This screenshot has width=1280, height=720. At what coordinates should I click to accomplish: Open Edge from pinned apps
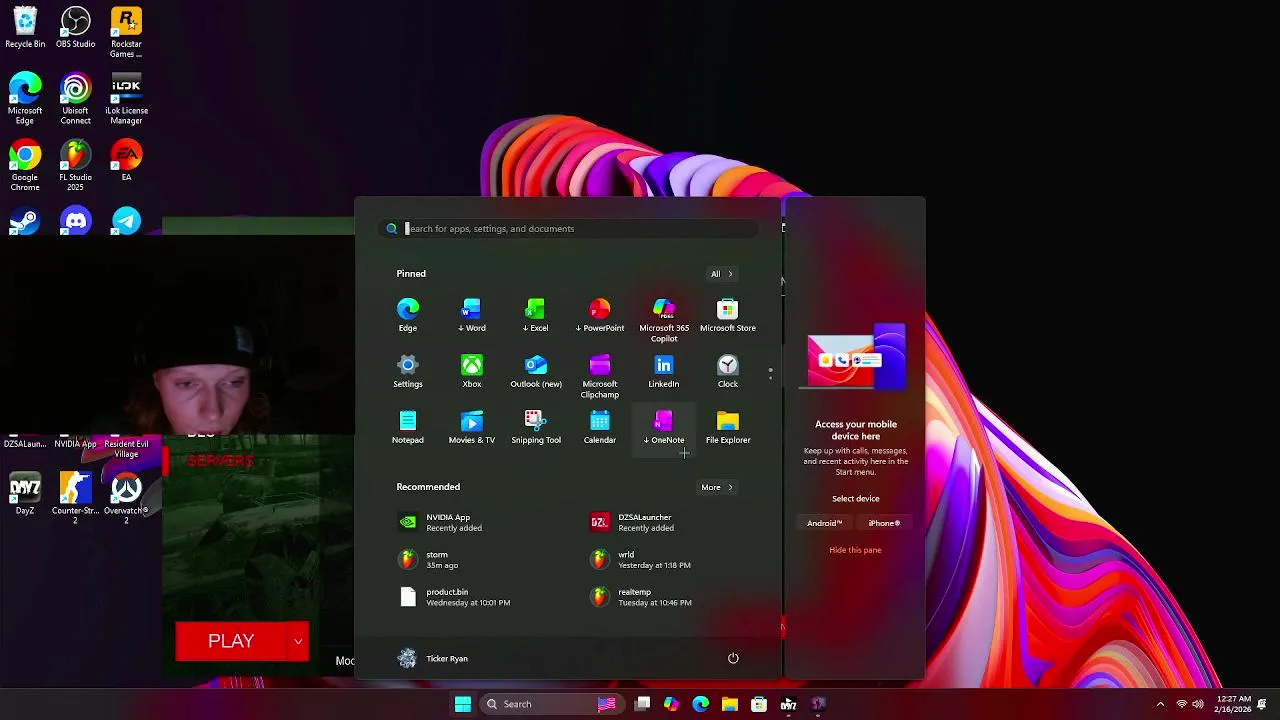point(408,316)
